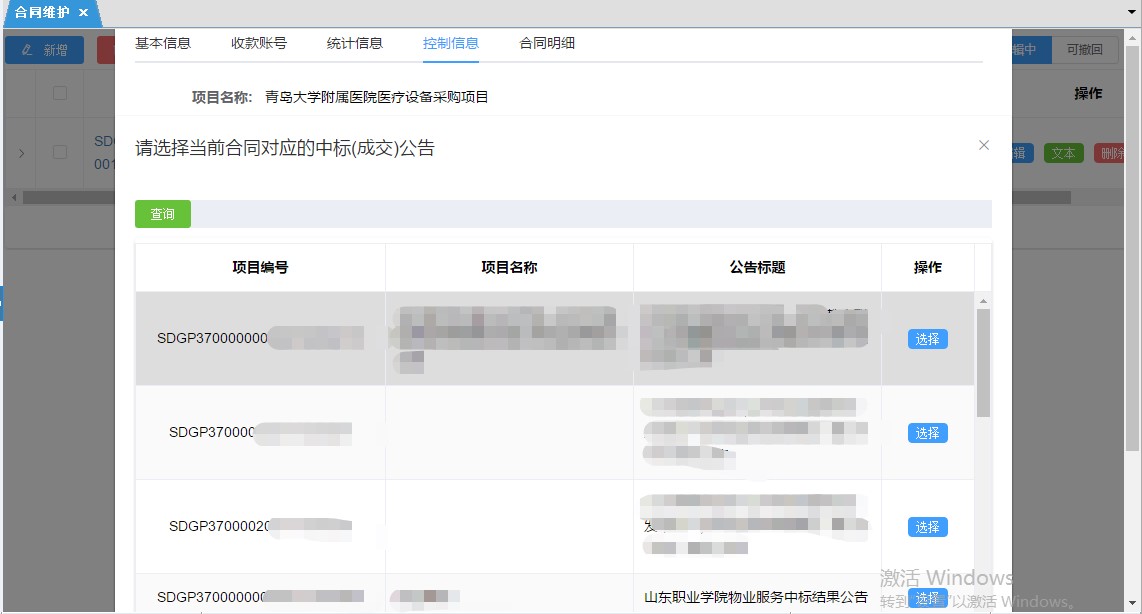Click the dialog title 请选择当前合同对应的中标(成交)公告
1142x614 pixels.
click(285, 148)
